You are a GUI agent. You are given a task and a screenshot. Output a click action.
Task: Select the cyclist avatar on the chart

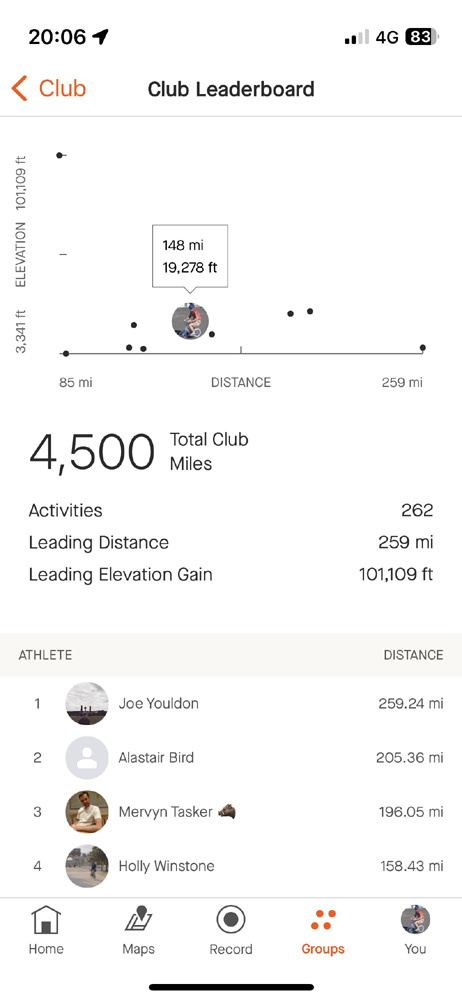coord(190,321)
